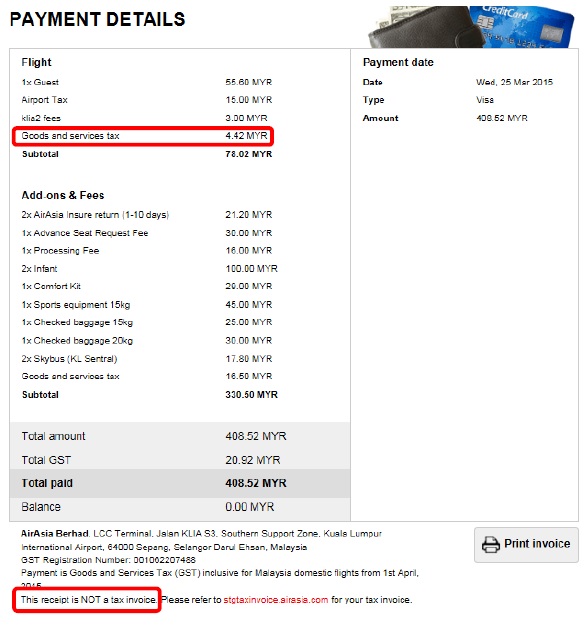Screen dimensions: 588x626
Task: Select the Total GST amount 20.92 MYR
Action: 253,460
